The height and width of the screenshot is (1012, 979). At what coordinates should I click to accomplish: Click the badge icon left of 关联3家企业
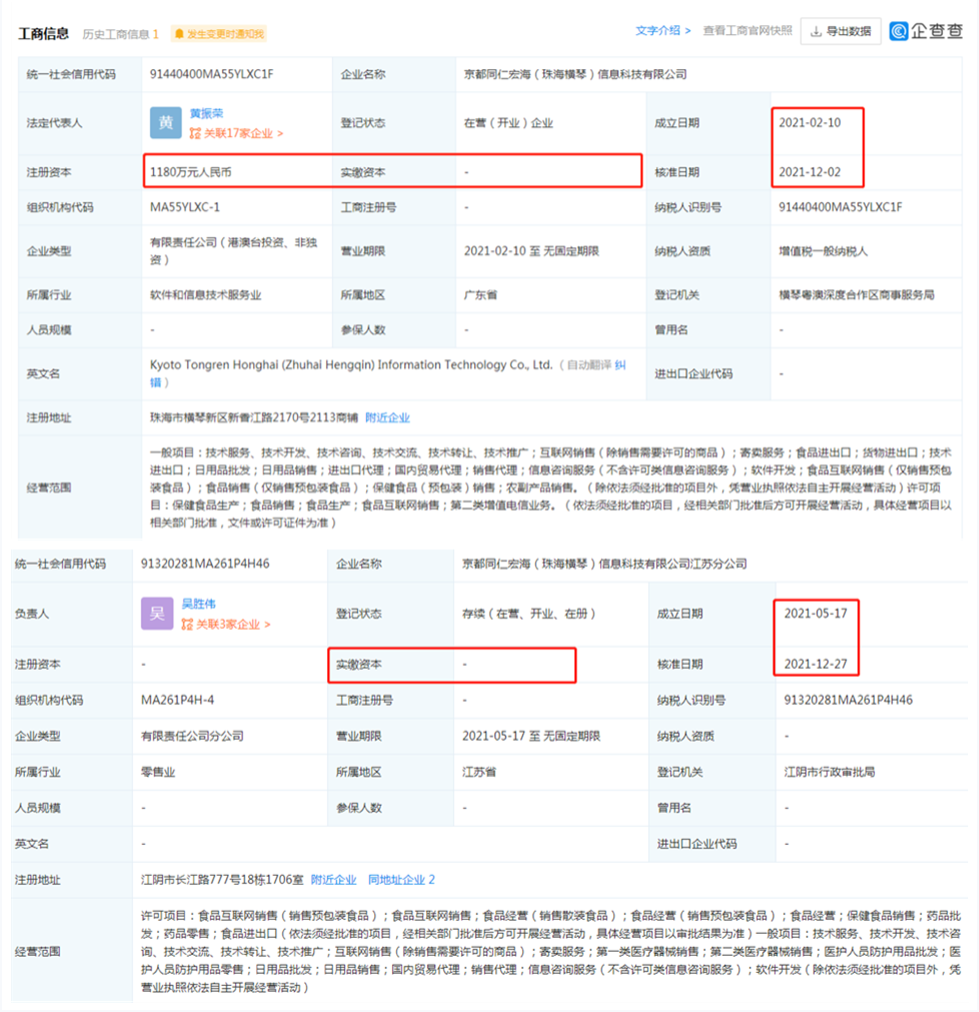(188, 624)
